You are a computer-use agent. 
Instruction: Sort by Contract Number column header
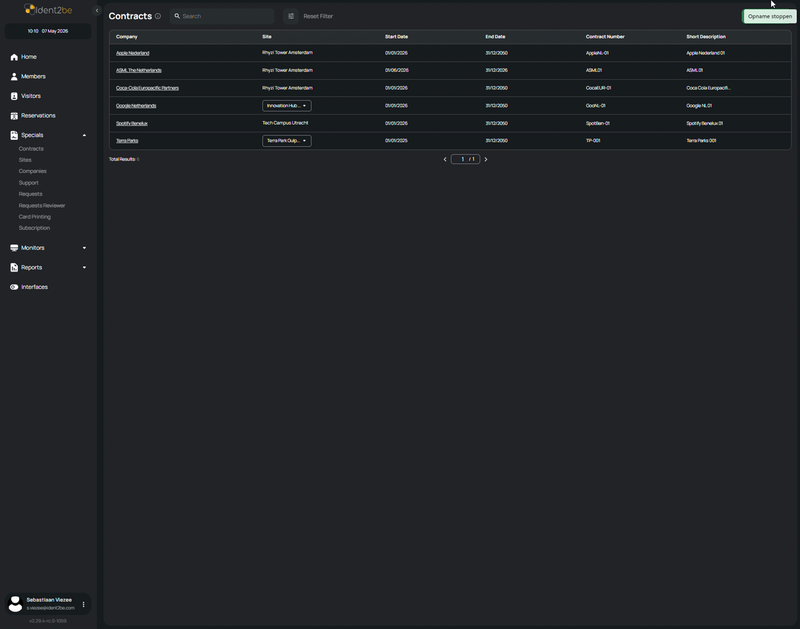coord(605,37)
